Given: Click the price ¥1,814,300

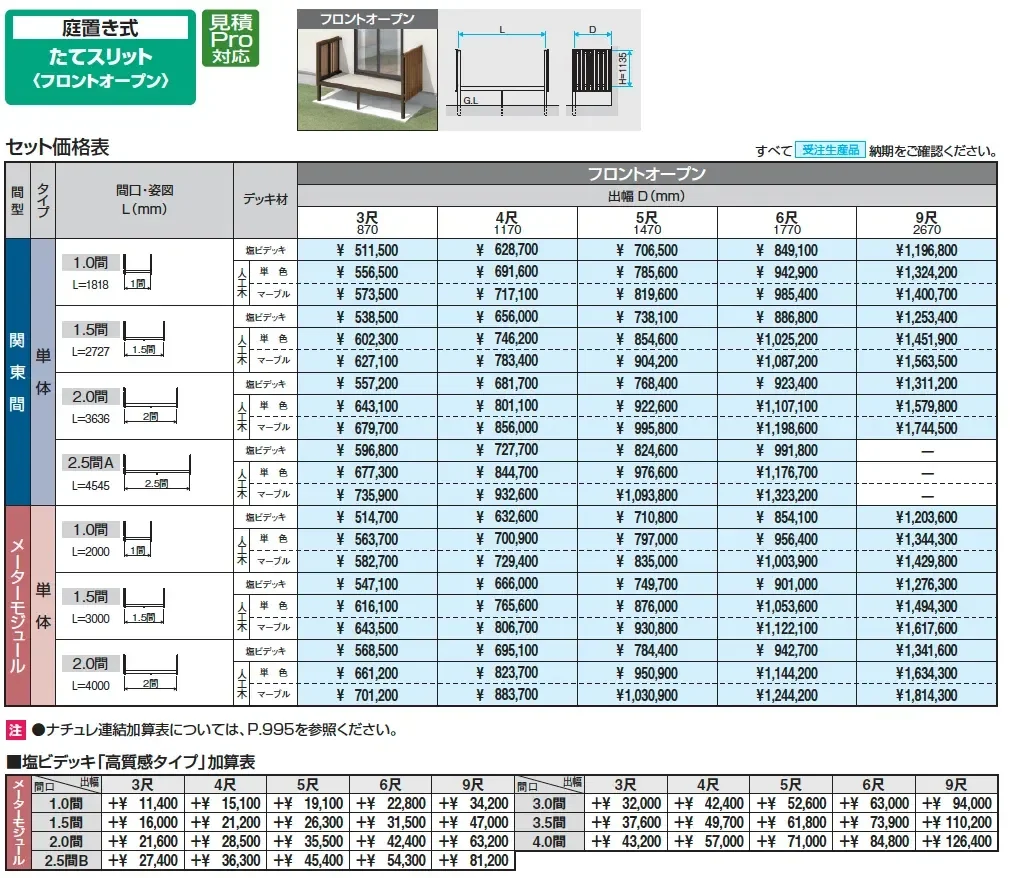Looking at the screenshot, I should pyautogui.click(x=926, y=695).
